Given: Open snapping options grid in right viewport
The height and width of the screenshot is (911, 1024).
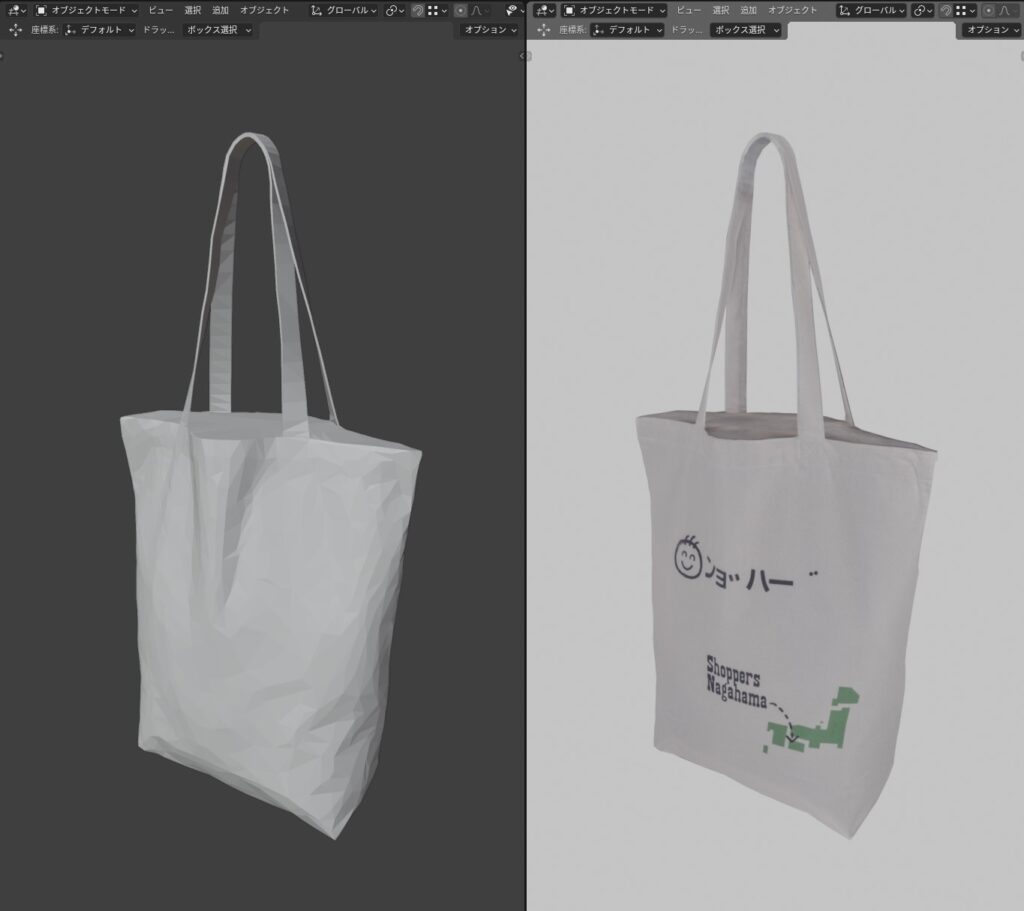Looking at the screenshot, I should coord(965,10).
